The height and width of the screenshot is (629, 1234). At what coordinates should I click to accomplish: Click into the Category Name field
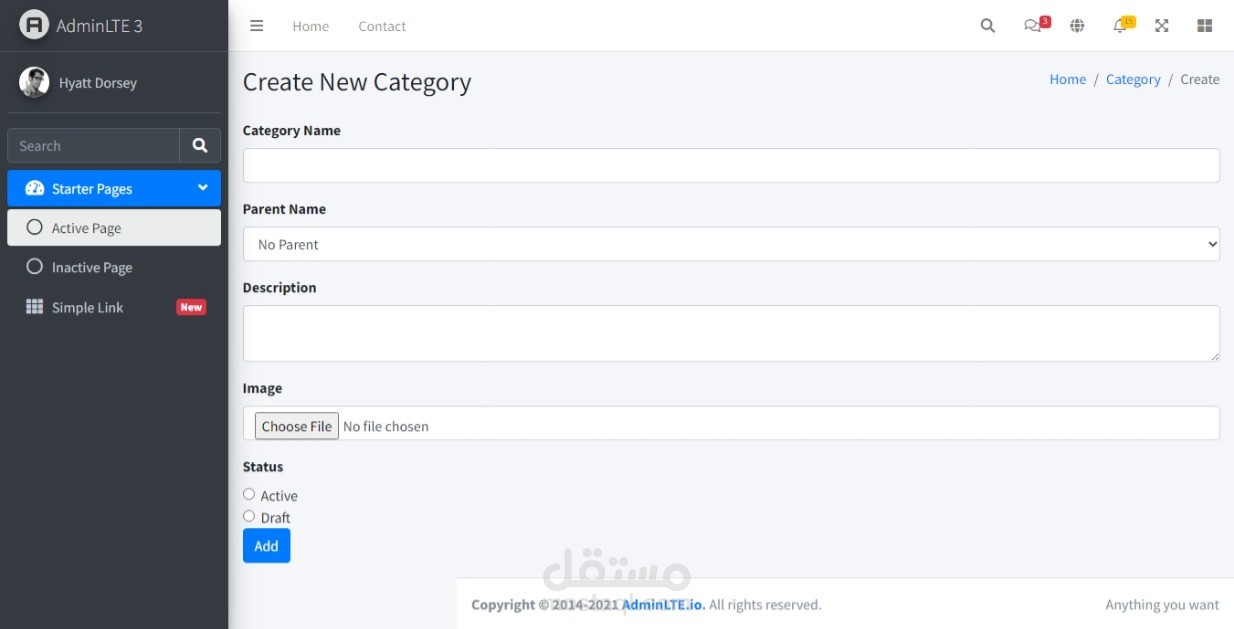point(731,166)
